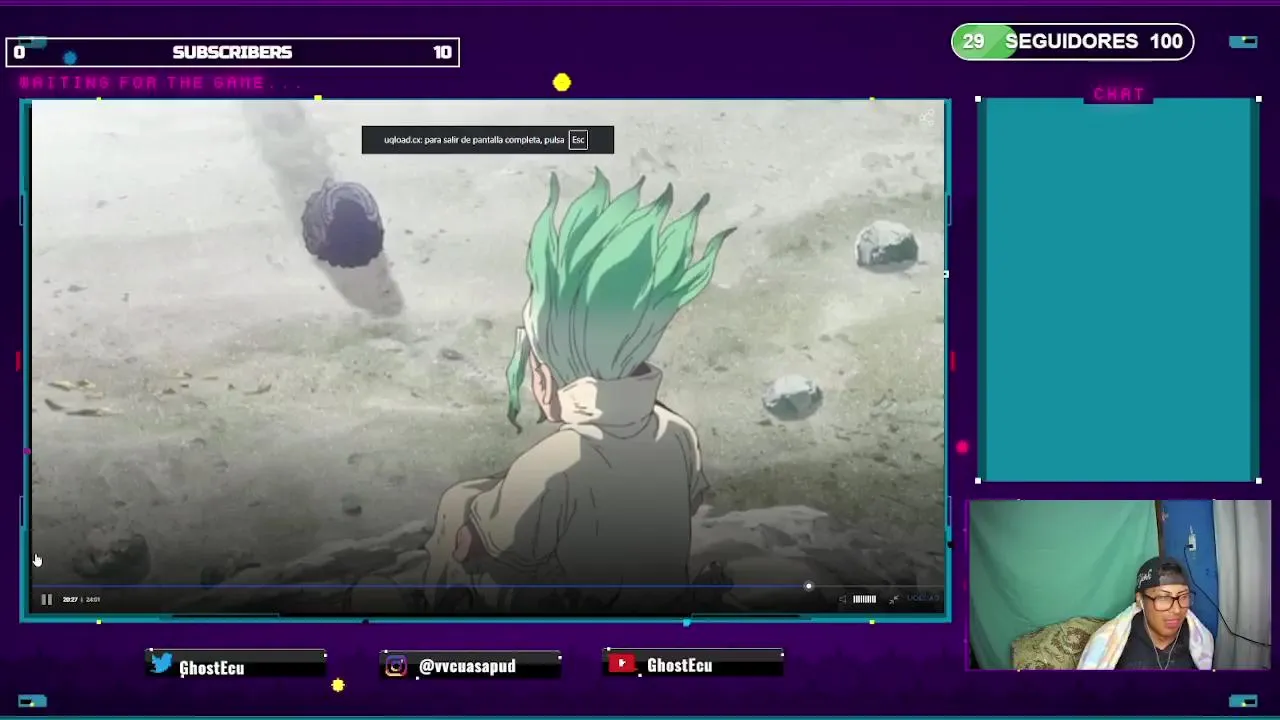Image resolution: width=1280 pixels, height=720 pixels.
Task: Click the Instagram icon beside @vvcuasapud
Action: 396,666
